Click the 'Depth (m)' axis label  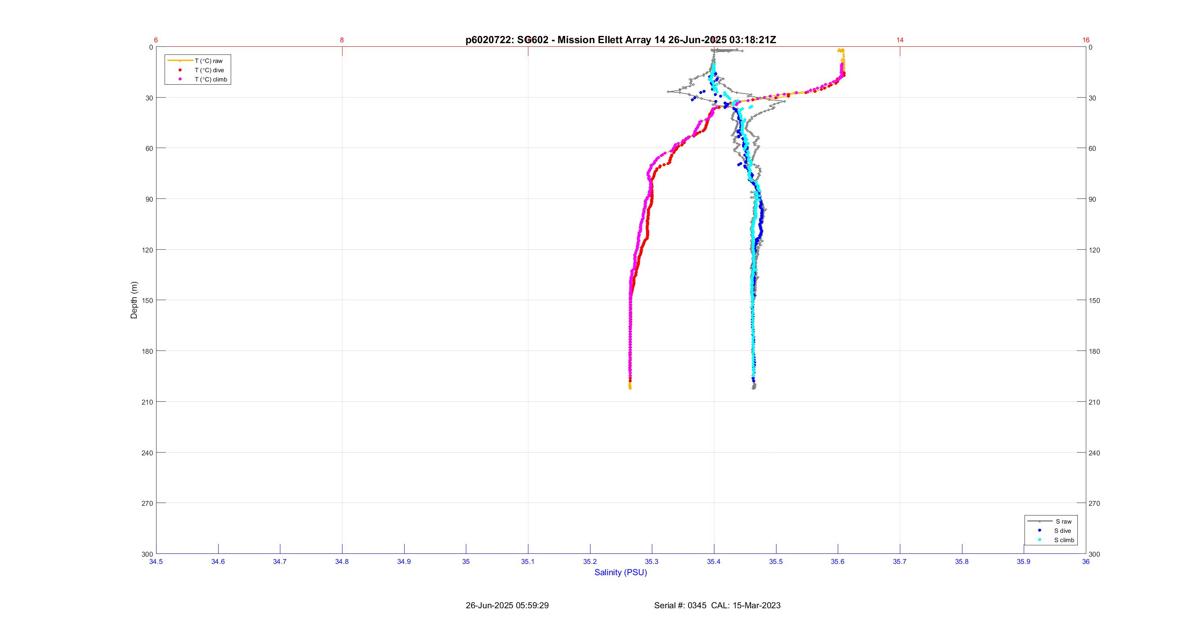coord(134,300)
